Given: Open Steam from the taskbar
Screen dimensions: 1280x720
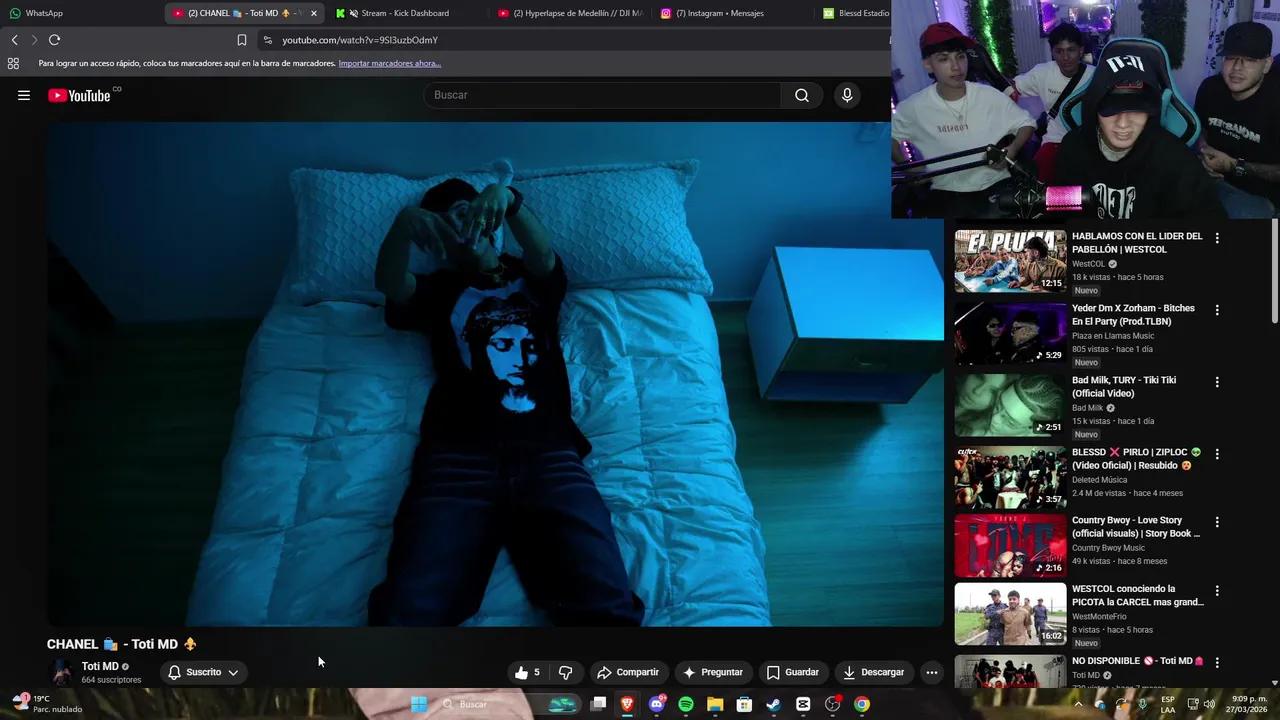Looking at the screenshot, I should coord(773,704).
